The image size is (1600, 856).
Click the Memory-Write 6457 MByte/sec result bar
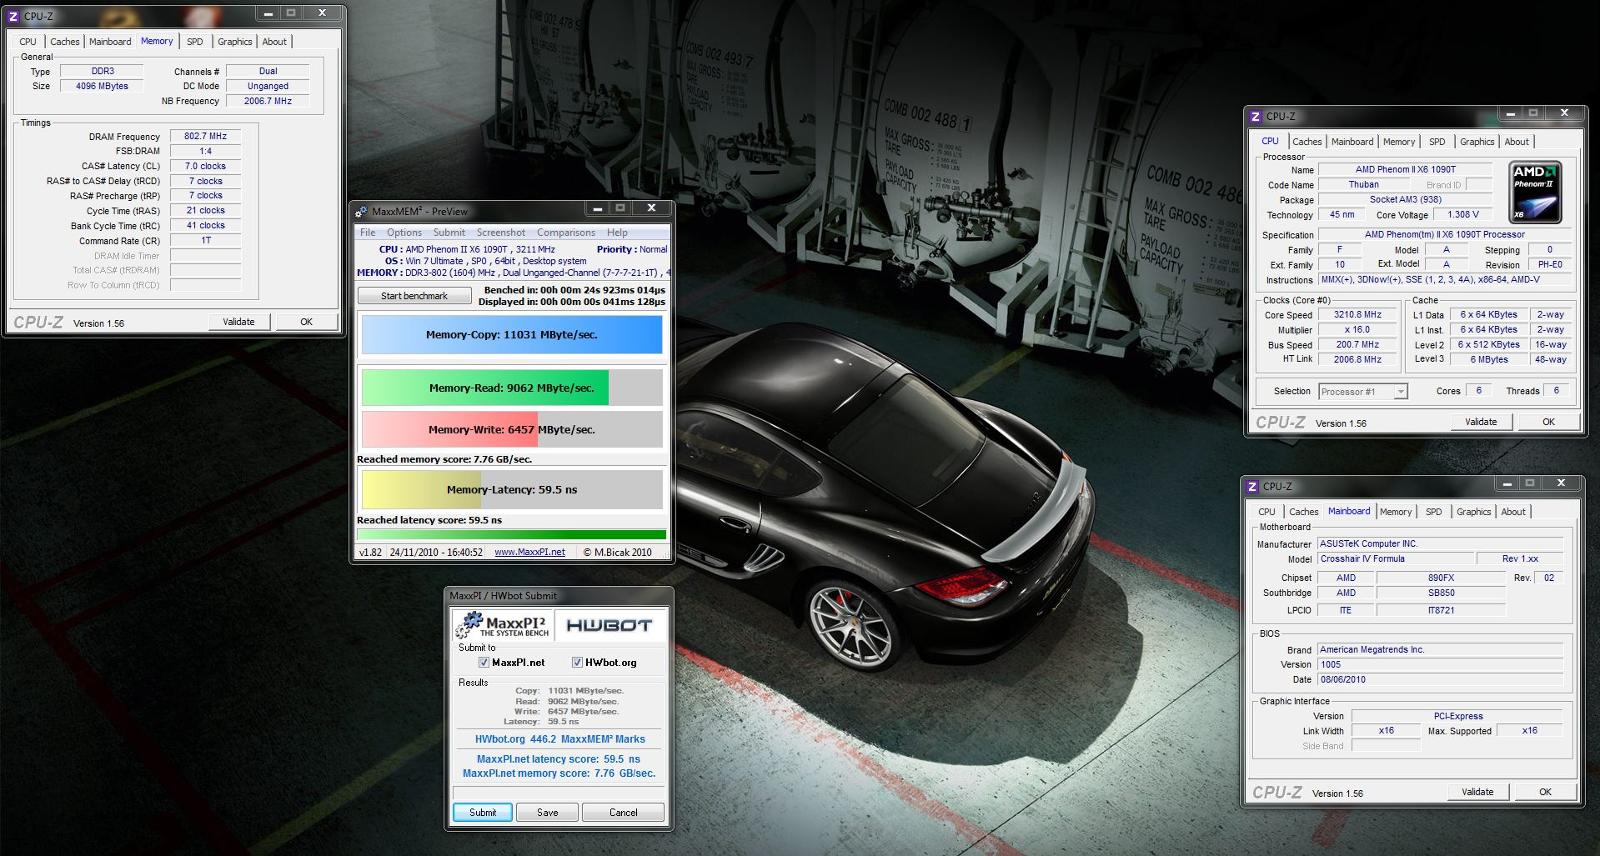(512, 429)
